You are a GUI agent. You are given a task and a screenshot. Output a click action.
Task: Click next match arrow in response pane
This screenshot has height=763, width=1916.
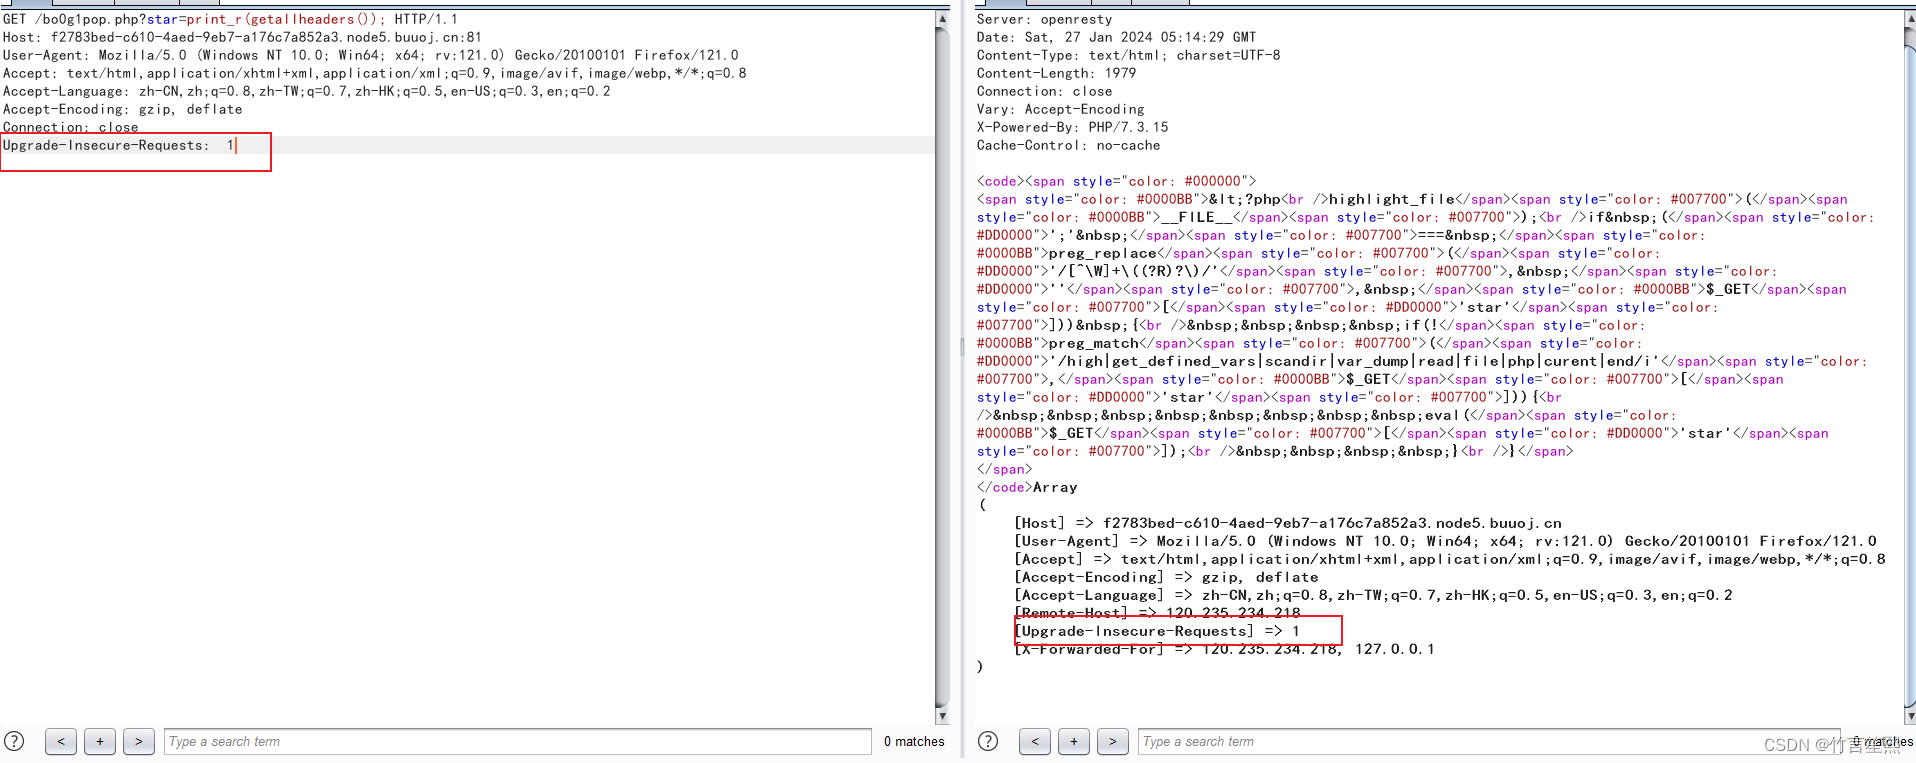click(1113, 741)
